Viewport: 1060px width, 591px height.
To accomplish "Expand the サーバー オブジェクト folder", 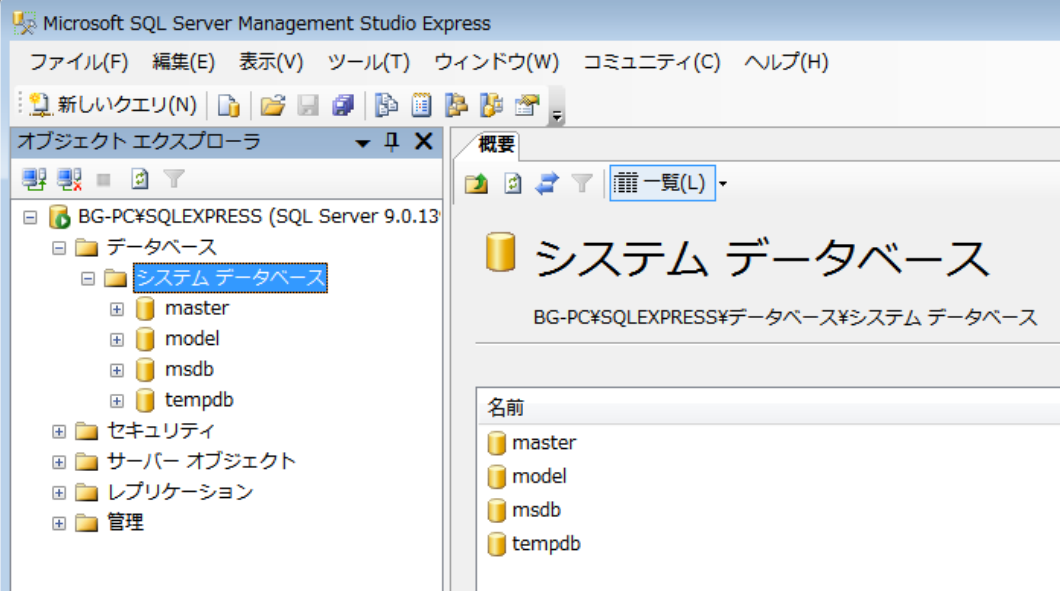I will (59, 462).
